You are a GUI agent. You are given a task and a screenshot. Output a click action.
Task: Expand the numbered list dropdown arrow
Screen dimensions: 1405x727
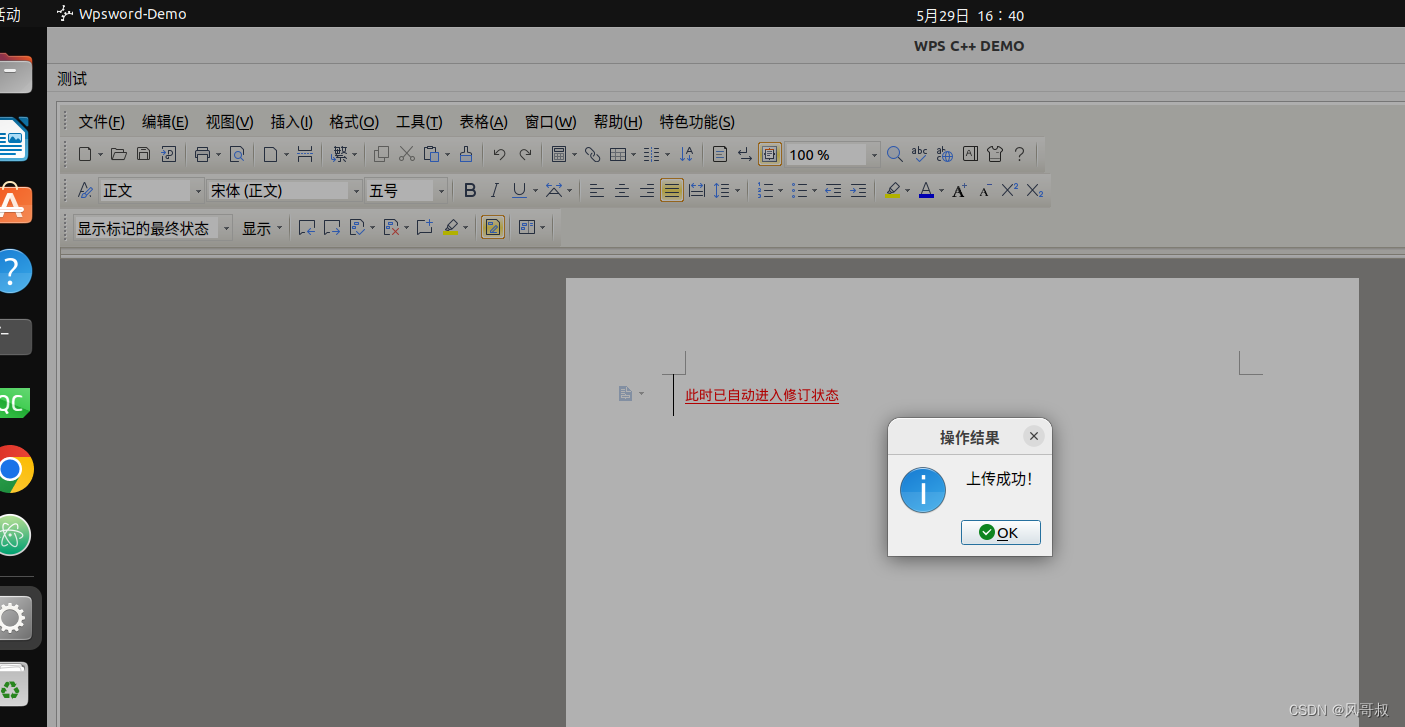point(781,190)
